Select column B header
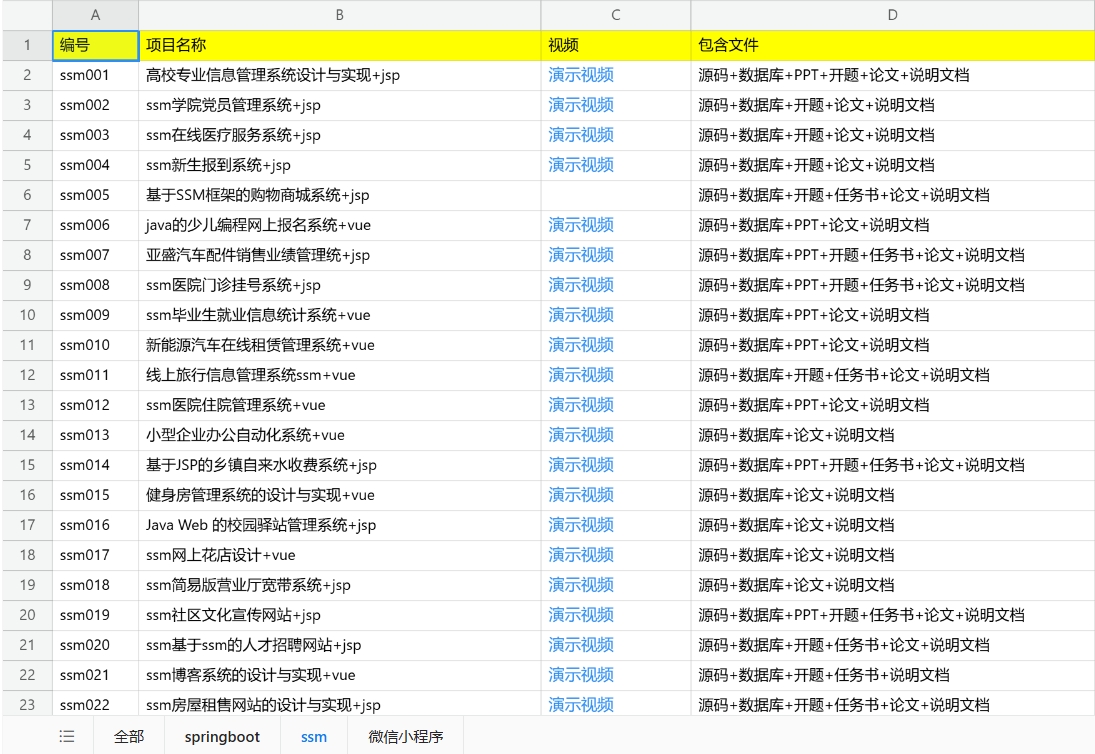Screen dimensions: 1095x754 tap(339, 15)
